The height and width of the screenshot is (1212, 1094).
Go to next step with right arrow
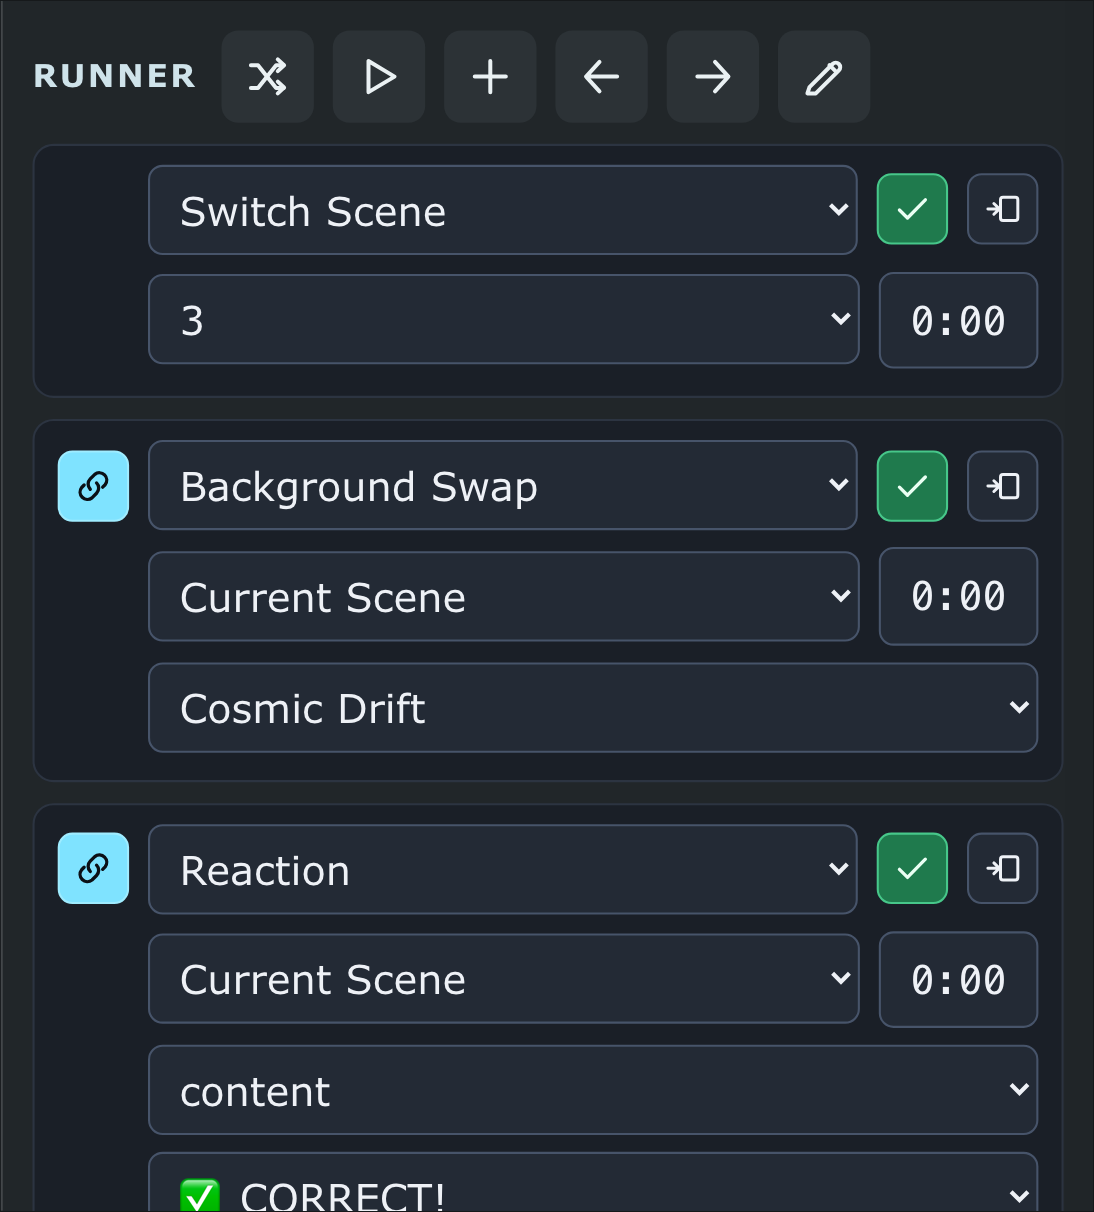713,77
